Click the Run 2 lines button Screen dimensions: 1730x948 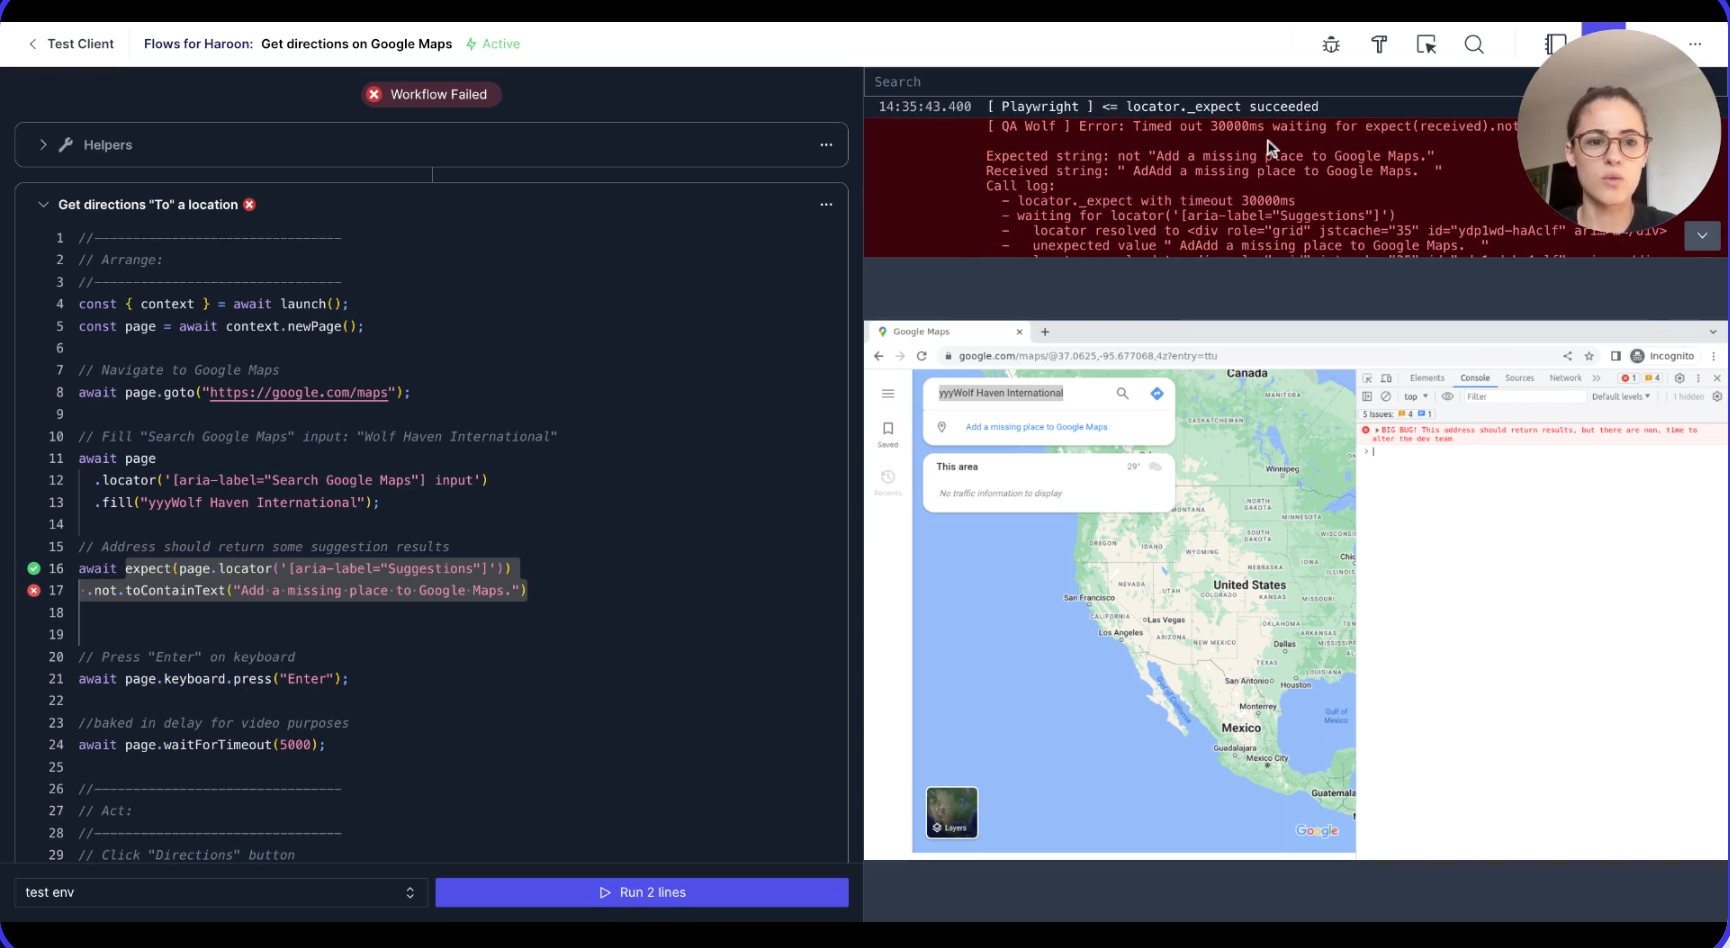click(642, 892)
